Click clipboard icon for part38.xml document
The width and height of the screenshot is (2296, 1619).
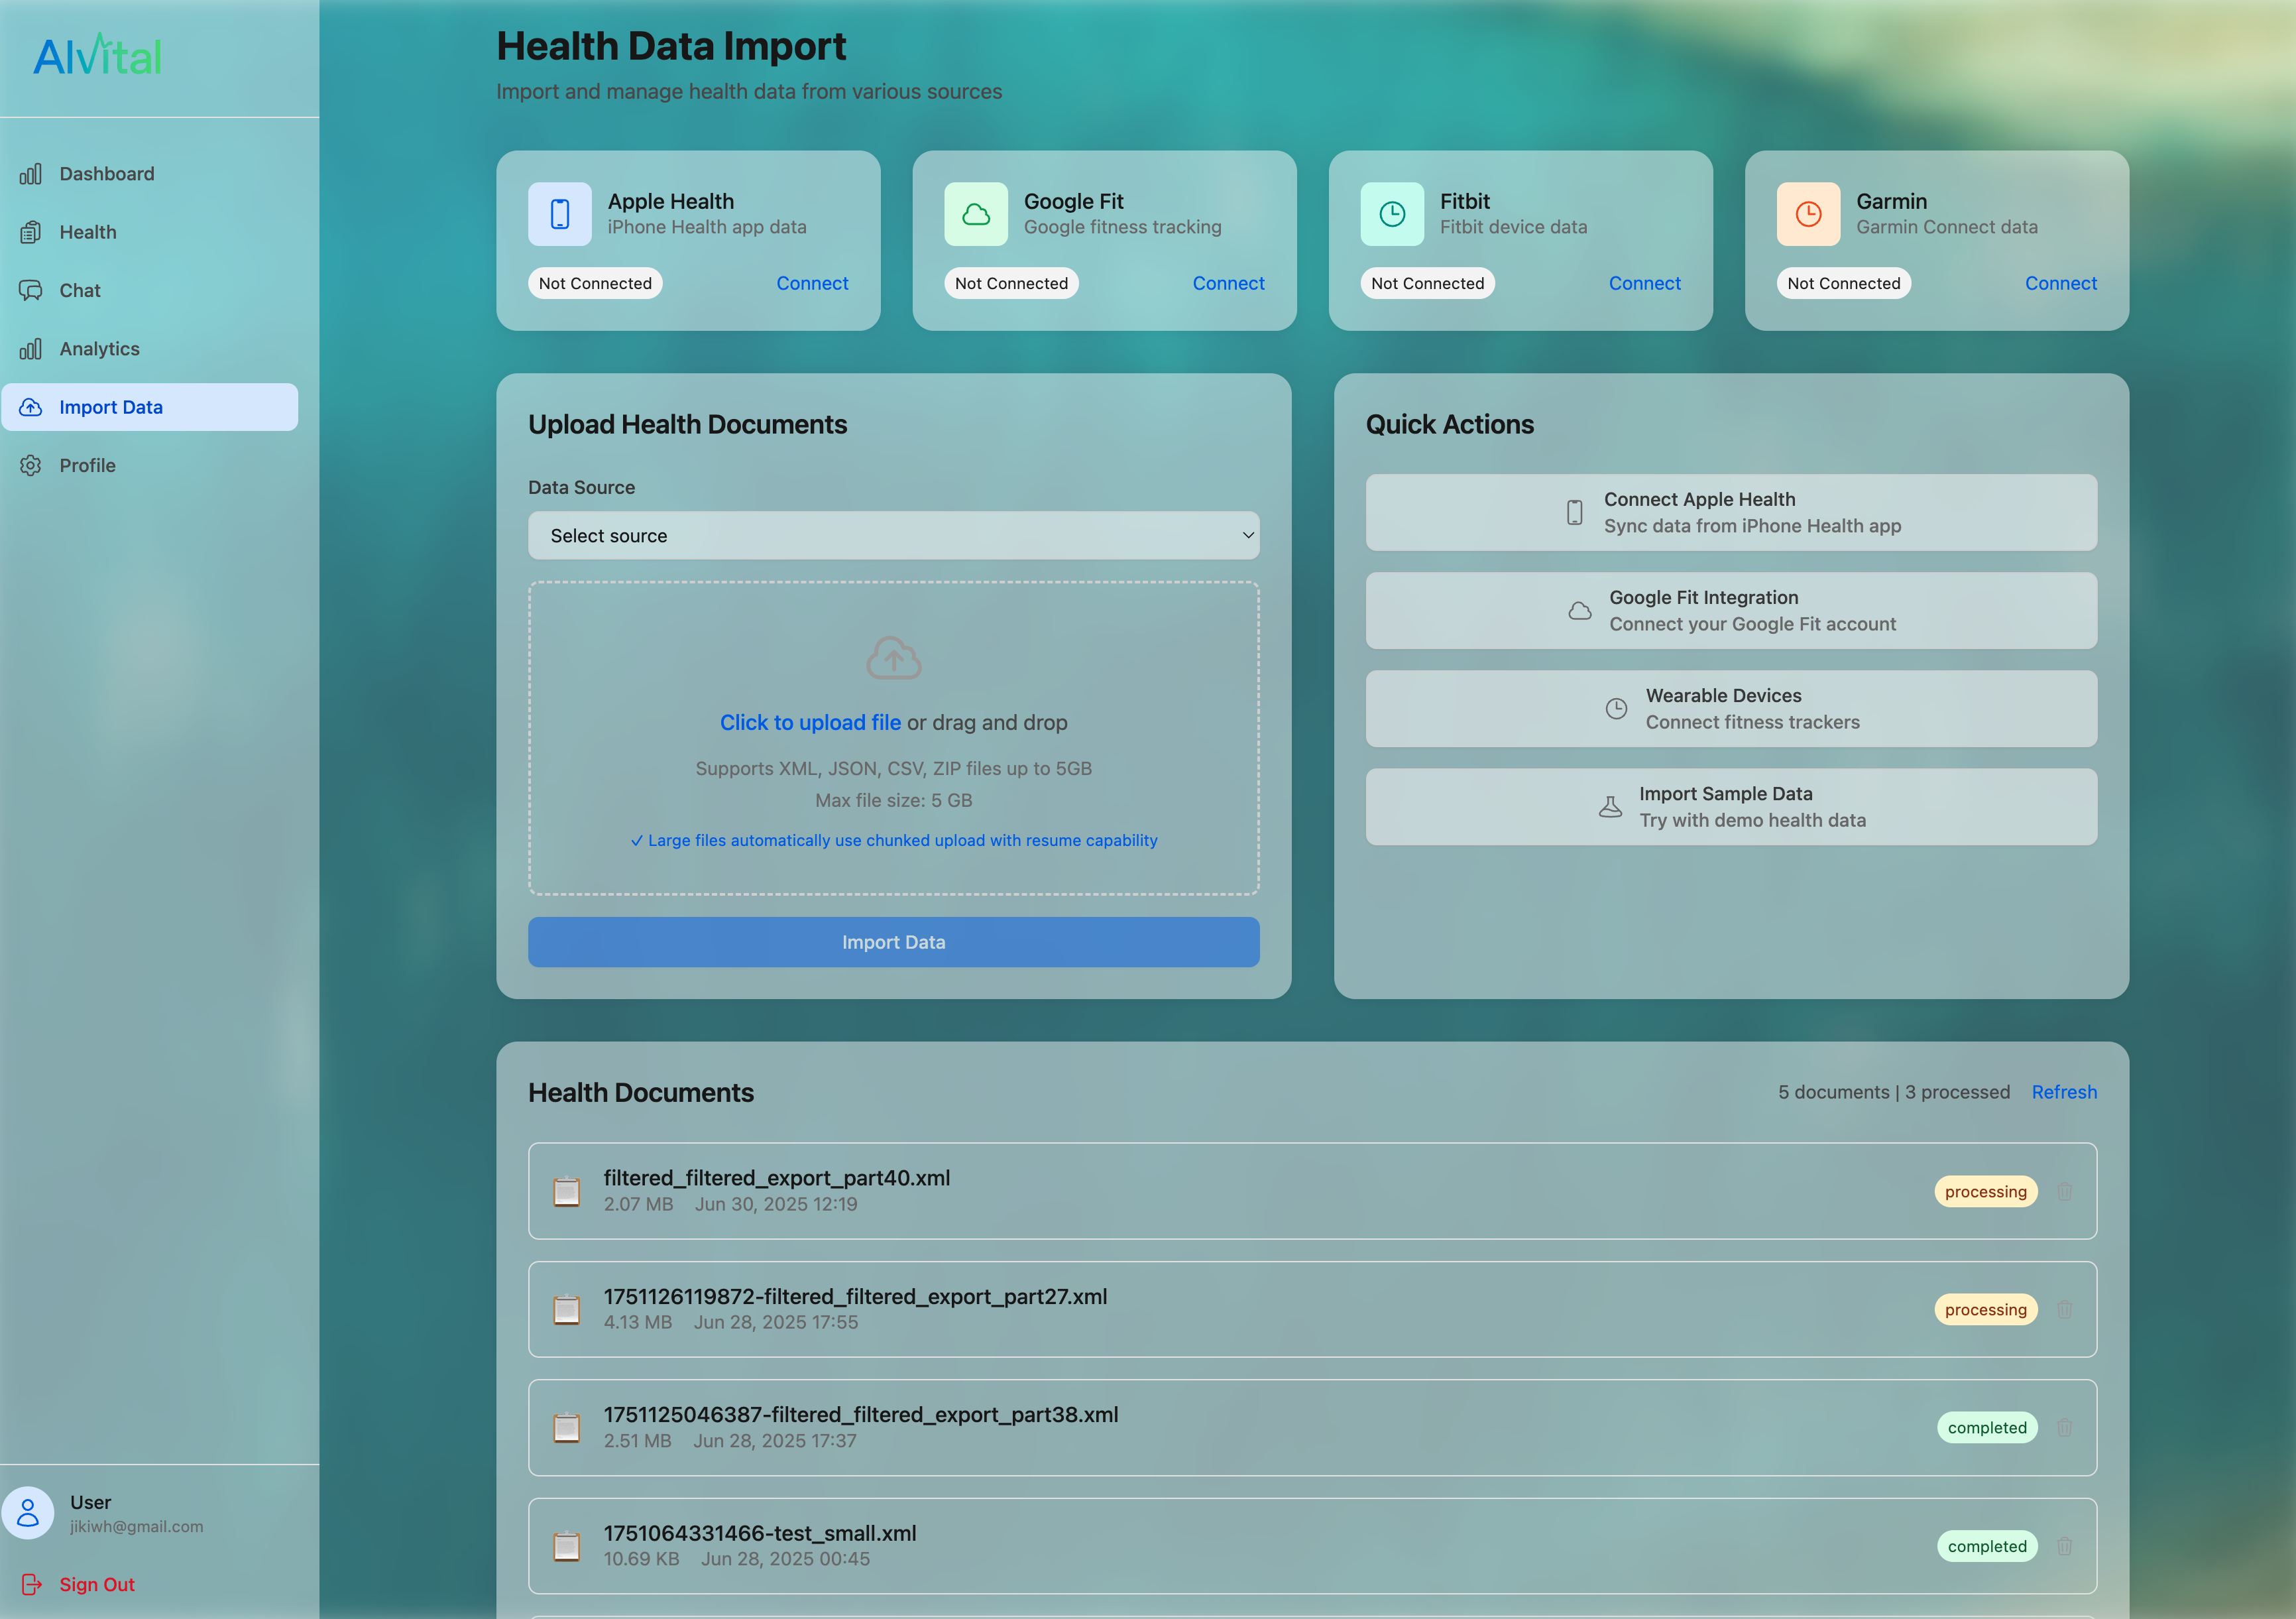[567, 1428]
